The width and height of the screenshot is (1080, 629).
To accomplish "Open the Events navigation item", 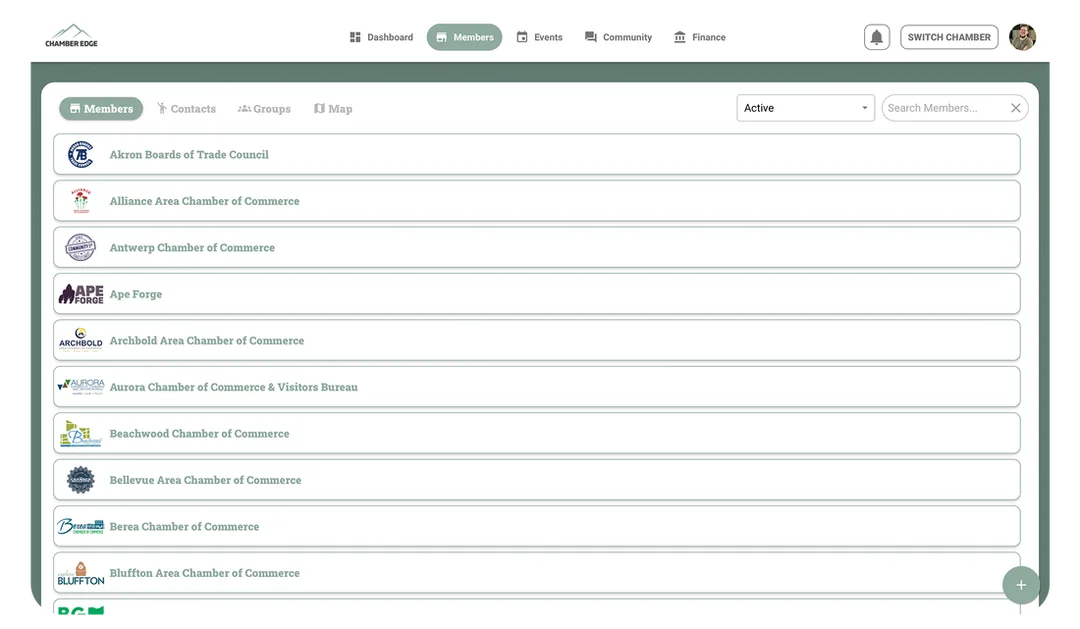I will (539, 37).
